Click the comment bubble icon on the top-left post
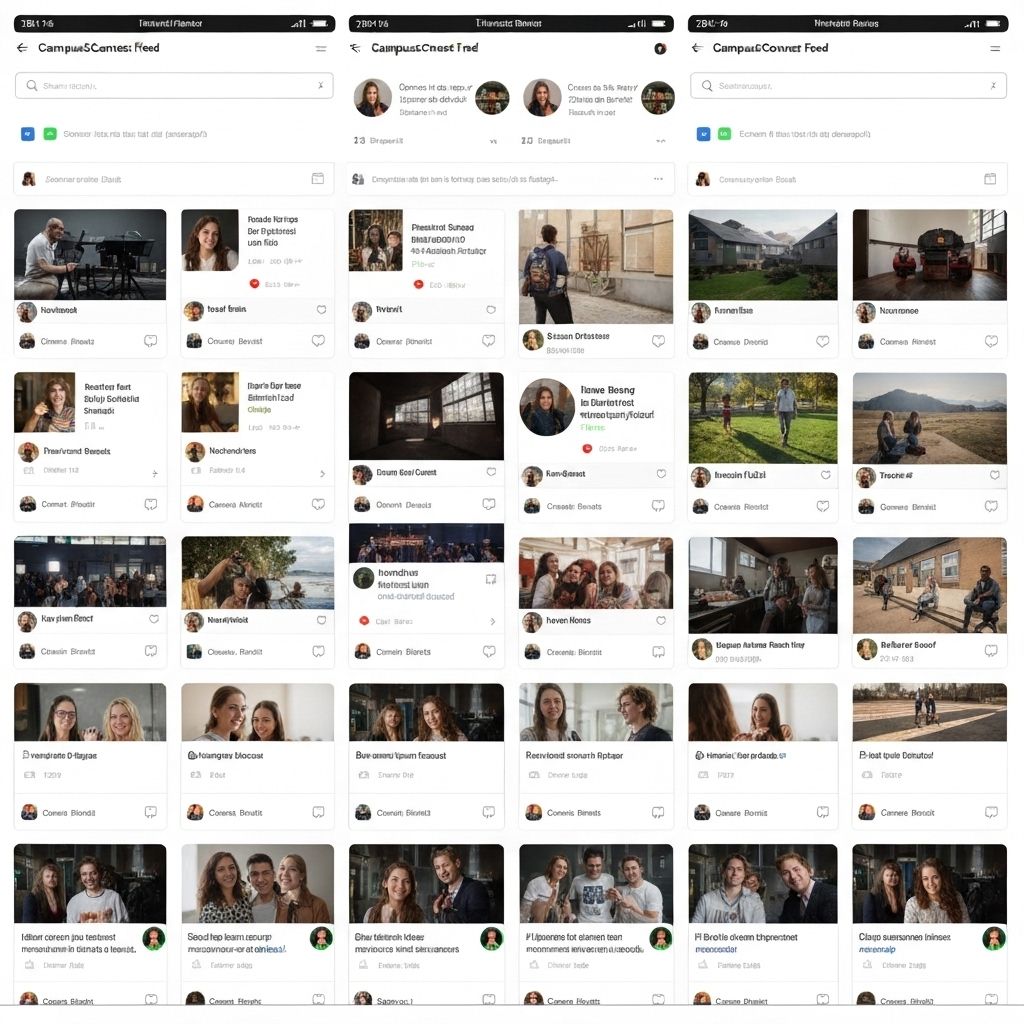Viewport: 1024px width, 1024px height. click(x=150, y=341)
